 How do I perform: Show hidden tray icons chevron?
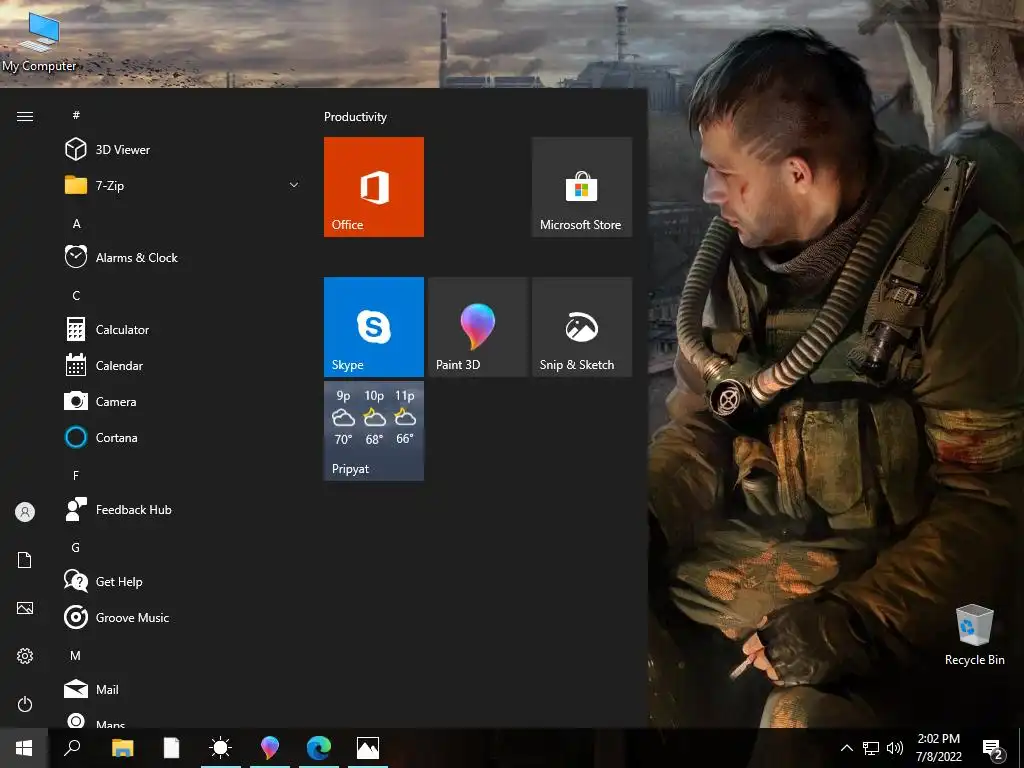click(846, 748)
